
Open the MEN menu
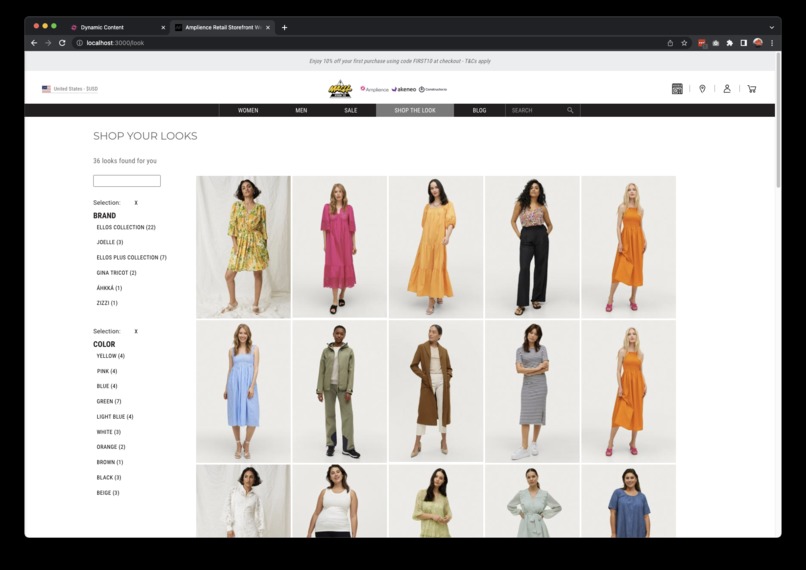[301, 110]
